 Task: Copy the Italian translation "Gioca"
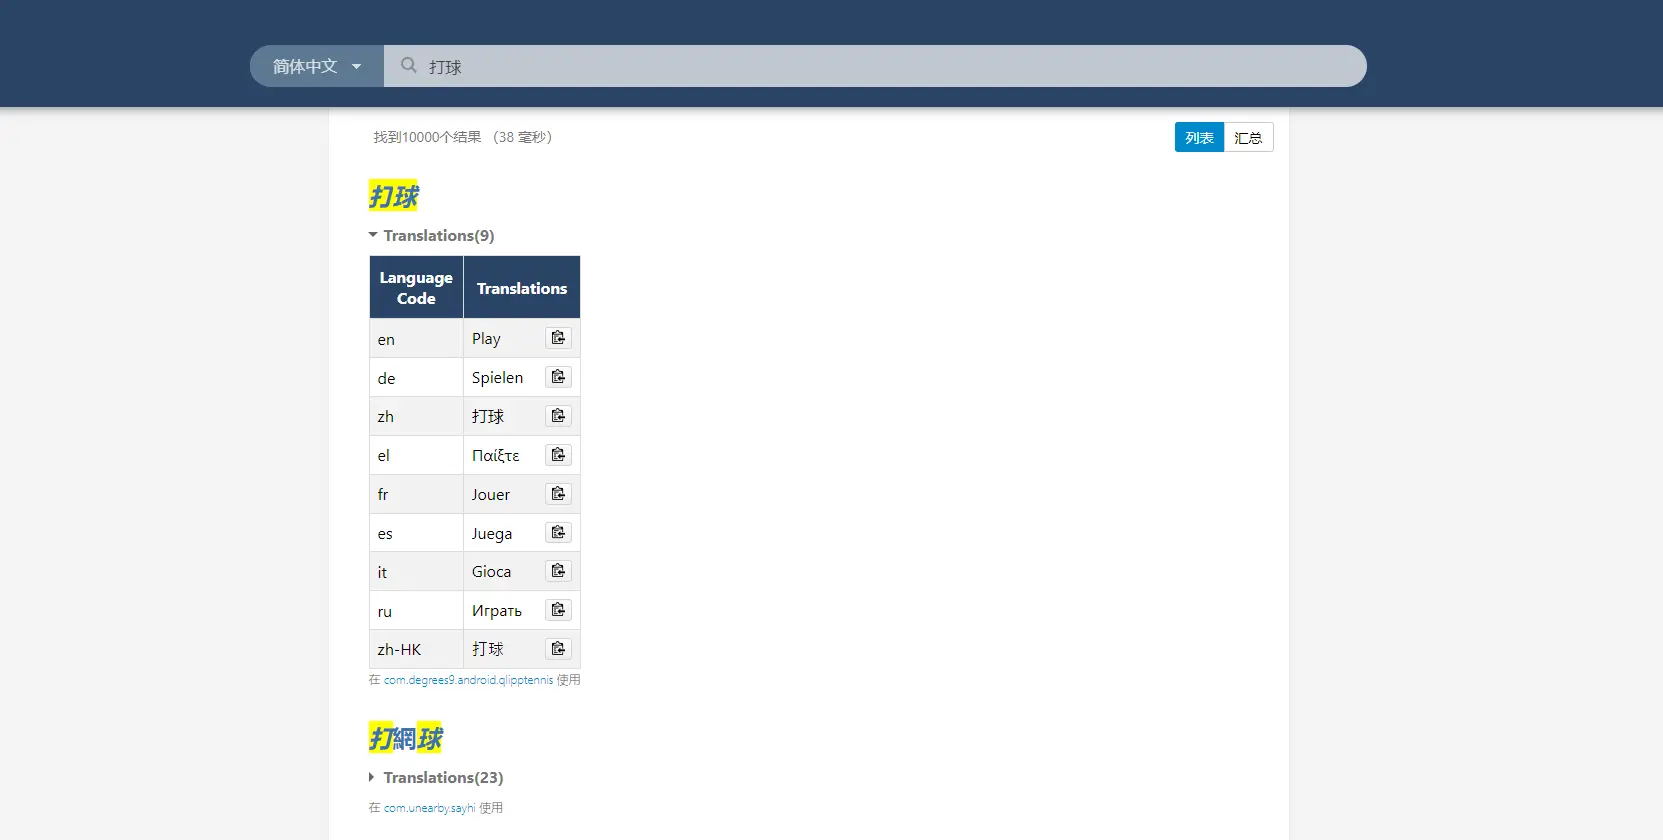click(x=558, y=571)
